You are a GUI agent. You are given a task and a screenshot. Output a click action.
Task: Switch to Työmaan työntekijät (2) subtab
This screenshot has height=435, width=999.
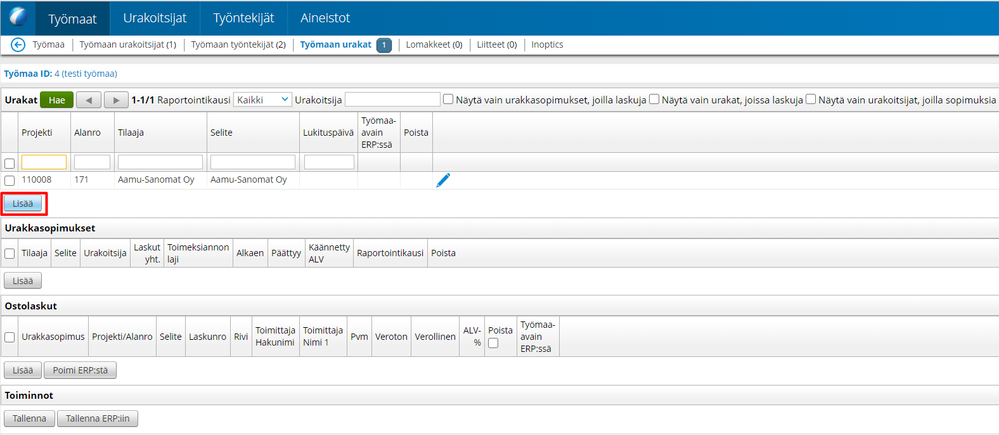238,45
